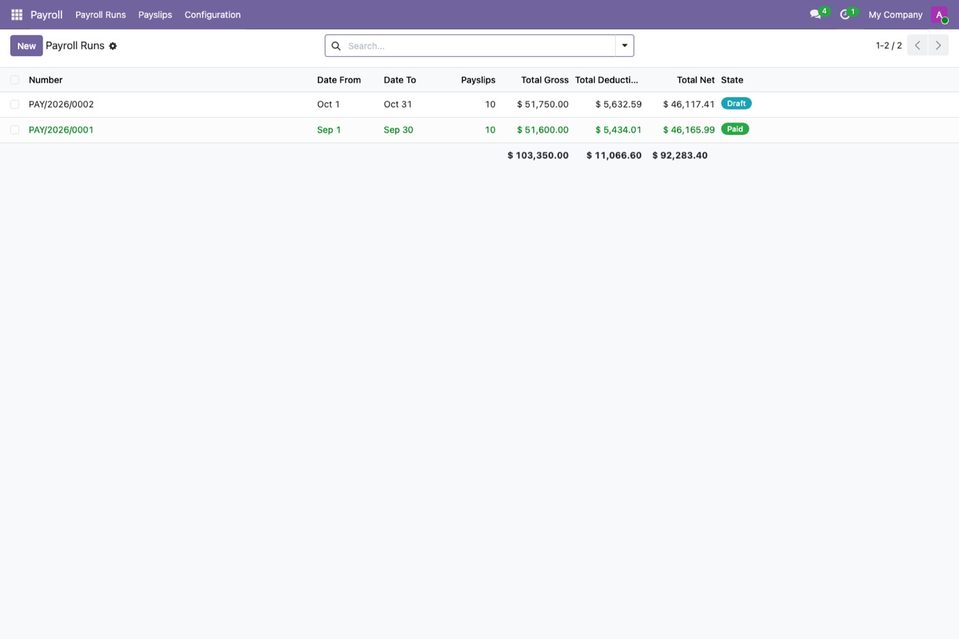Screen dimensions: 959x639
Task: Open the PAY/2026/0002 payroll run
Action: [x=61, y=105]
